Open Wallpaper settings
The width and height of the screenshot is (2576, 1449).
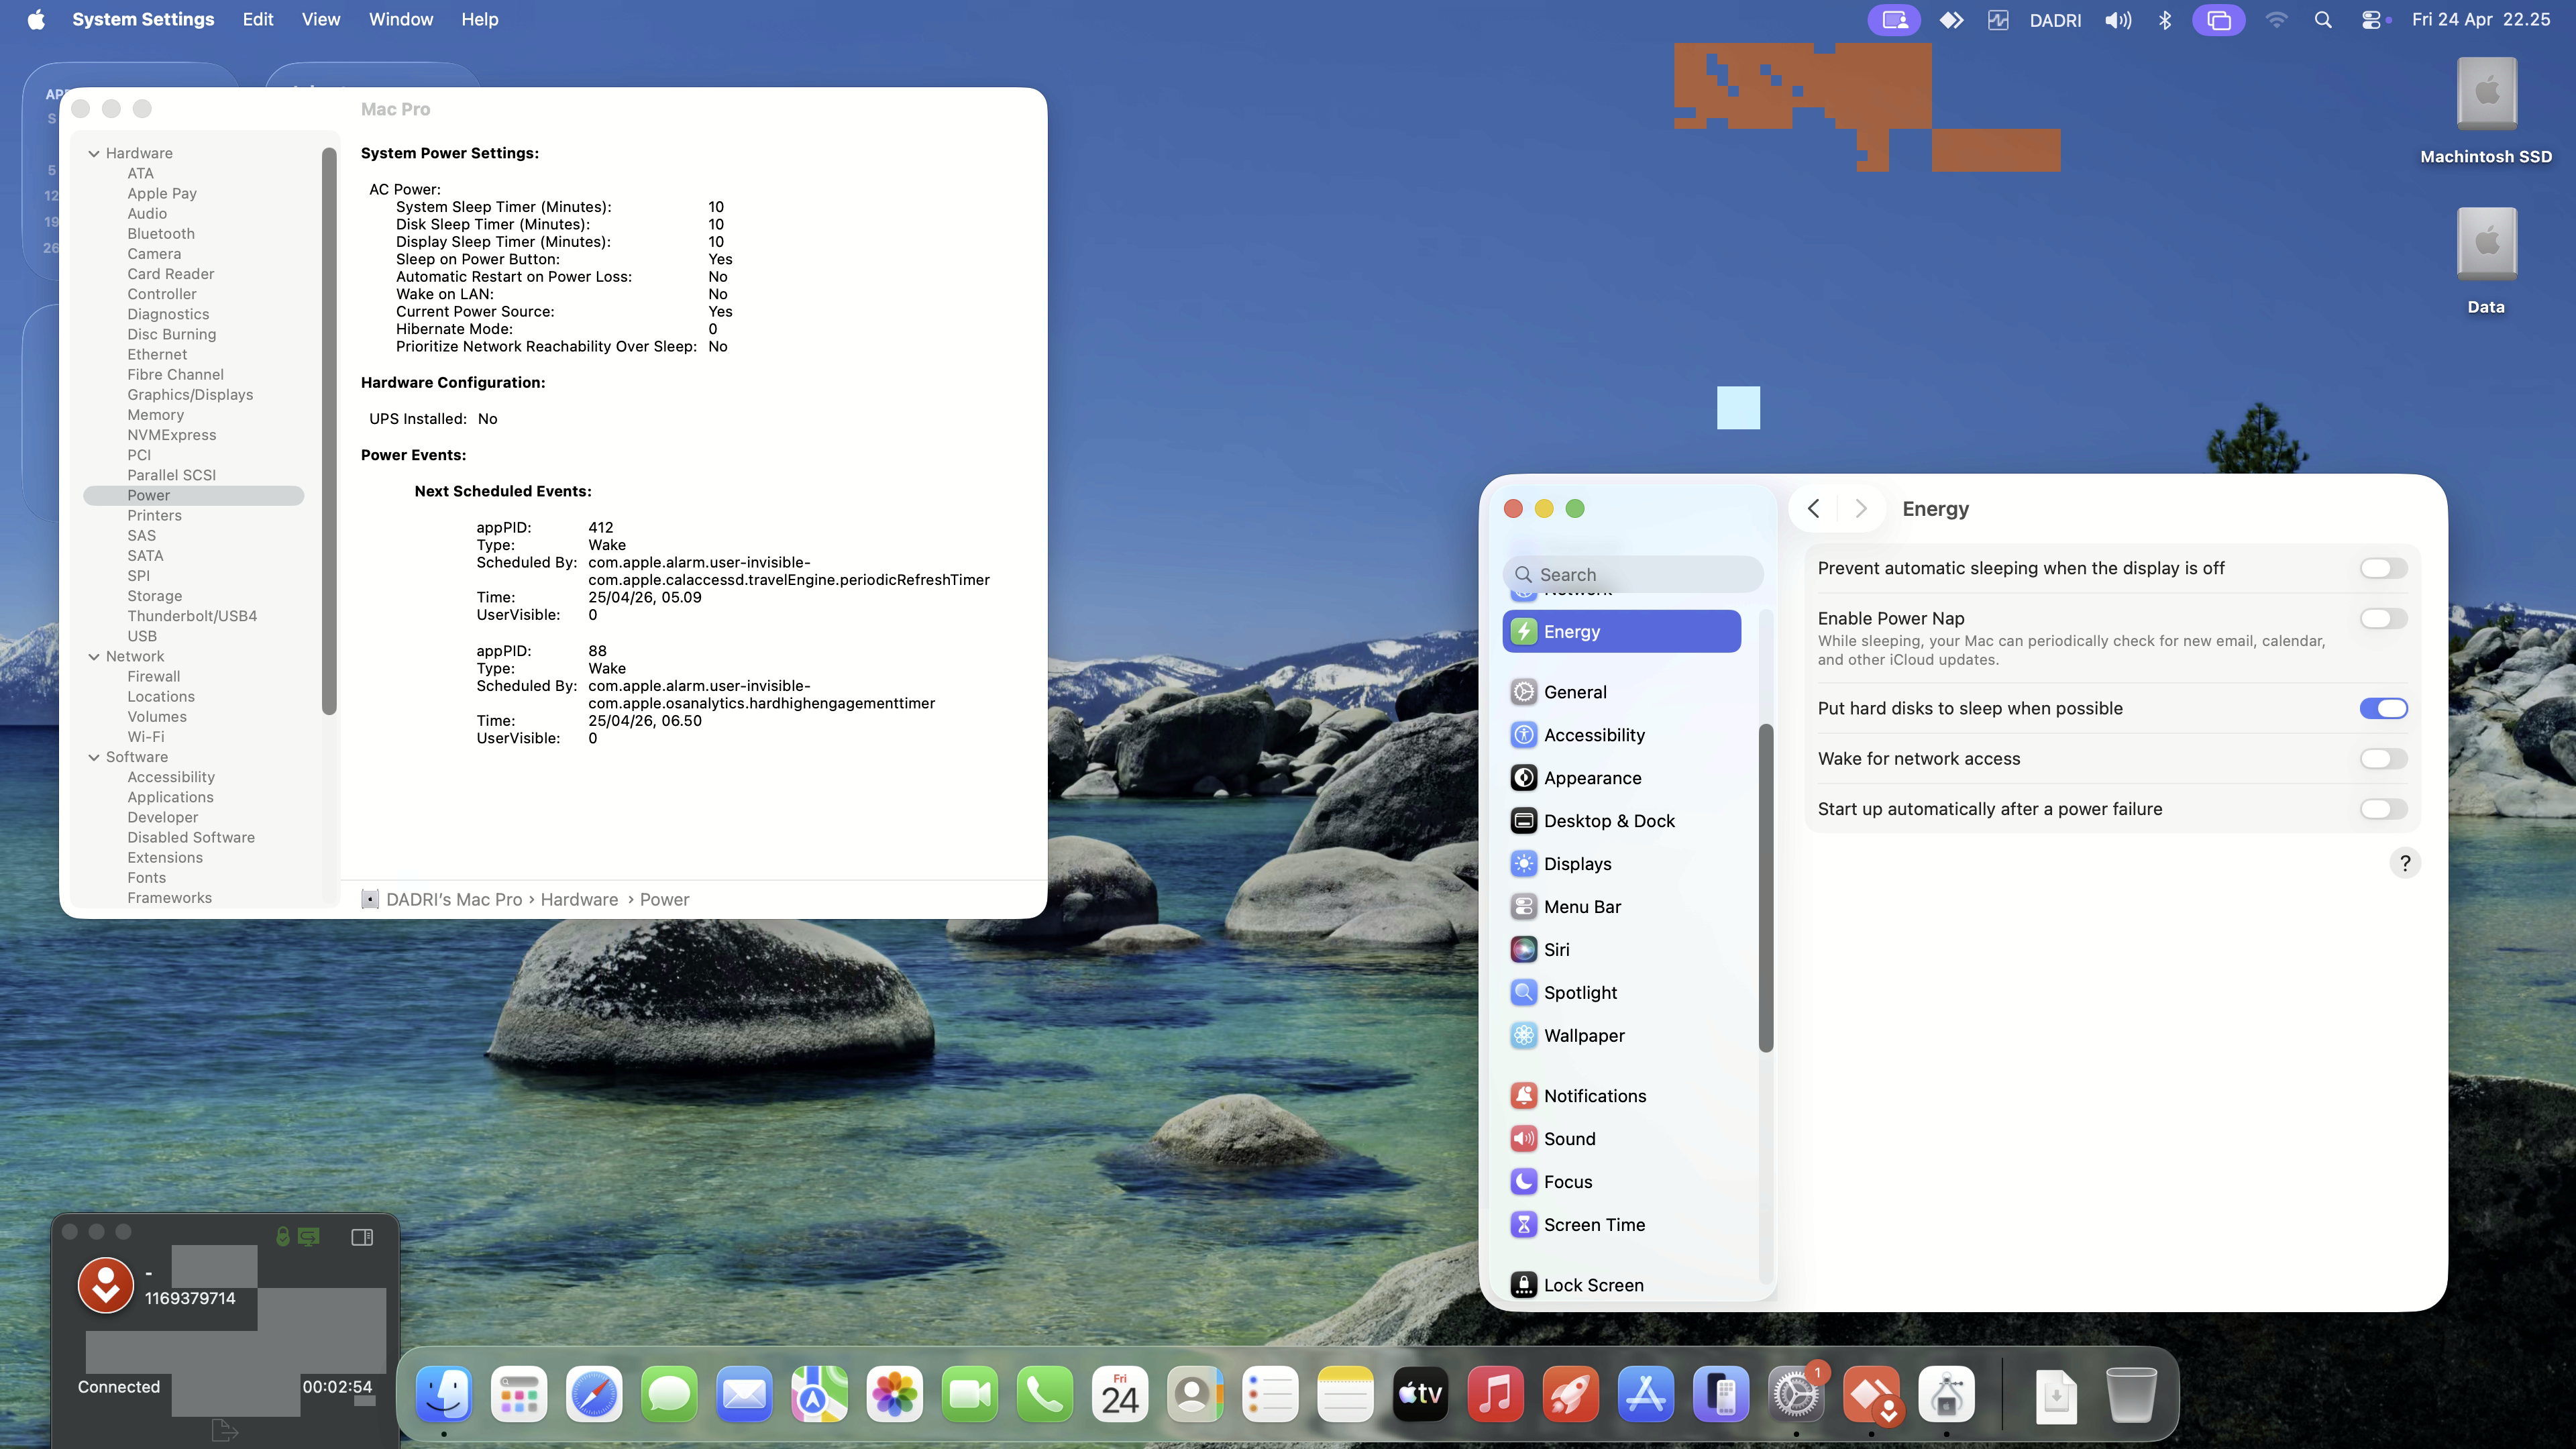pyautogui.click(x=1621, y=1036)
